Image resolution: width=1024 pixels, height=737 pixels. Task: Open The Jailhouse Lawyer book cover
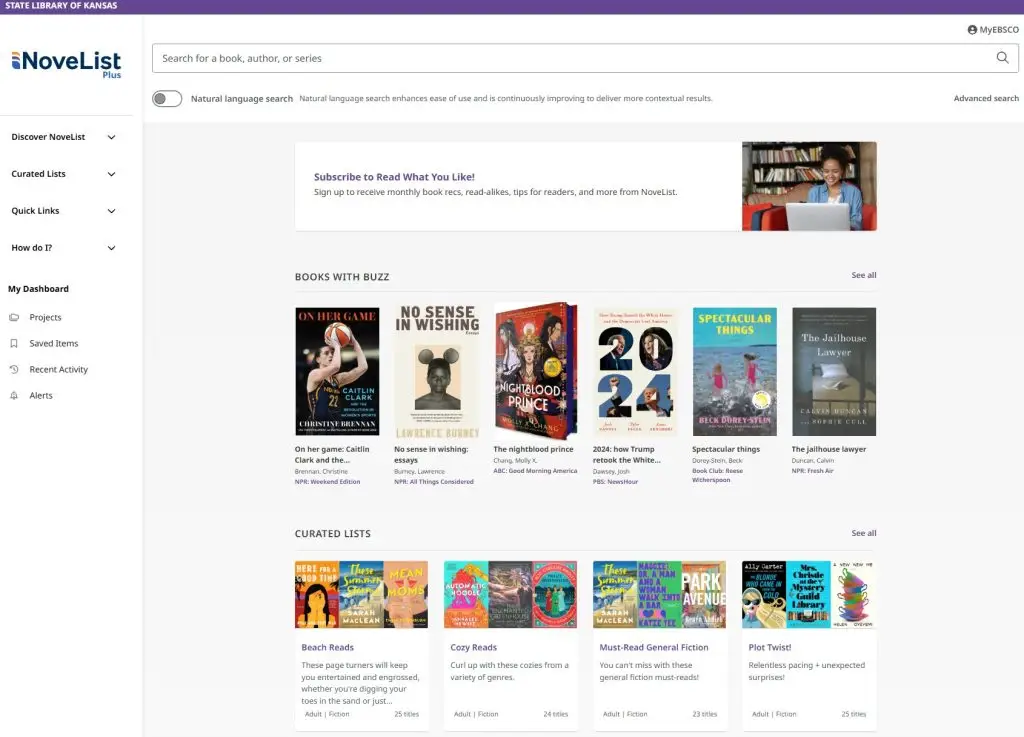coord(833,371)
